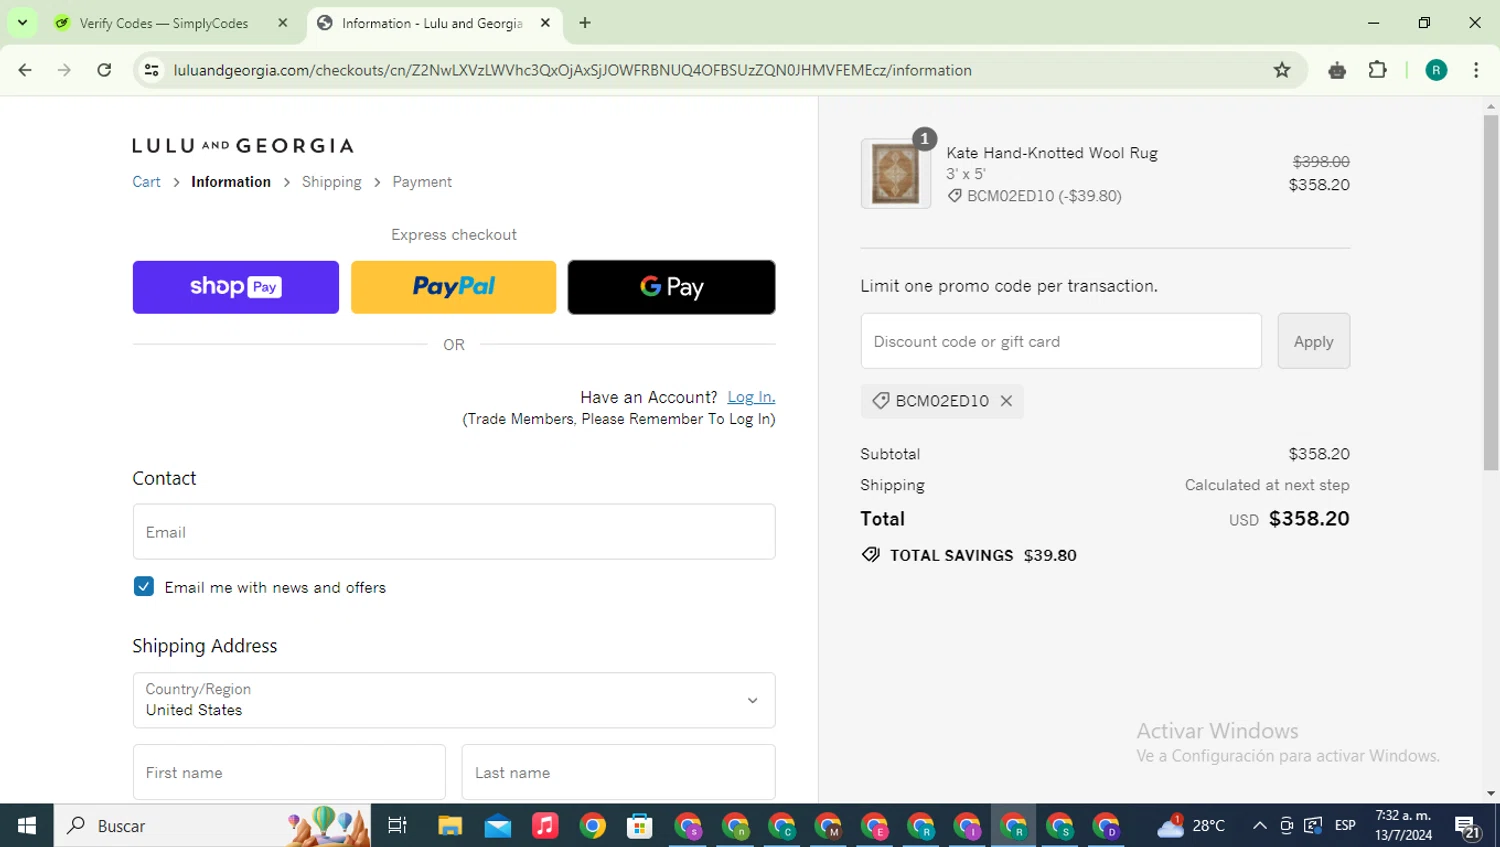Image resolution: width=1500 pixels, height=847 pixels.
Task: Go back to Cart in breadcrumb
Action: pyautogui.click(x=146, y=182)
